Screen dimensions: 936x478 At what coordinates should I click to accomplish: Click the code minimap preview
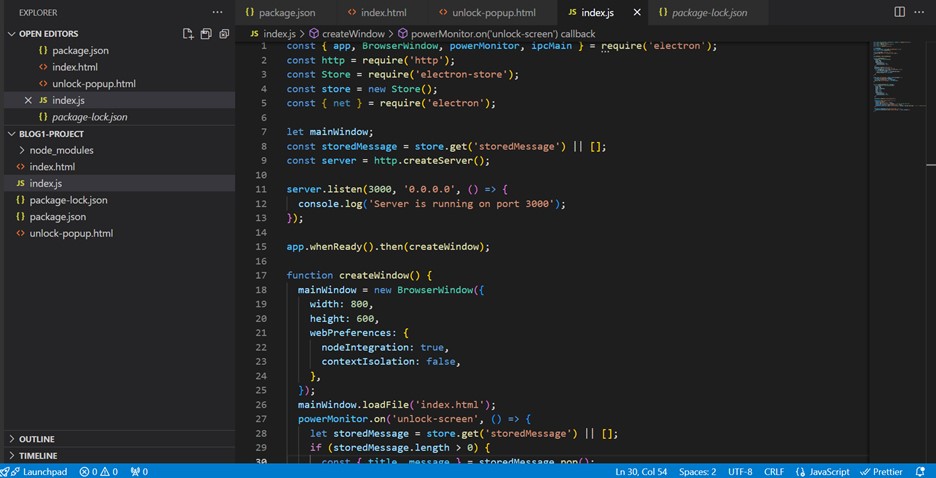(x=895, y=80)
